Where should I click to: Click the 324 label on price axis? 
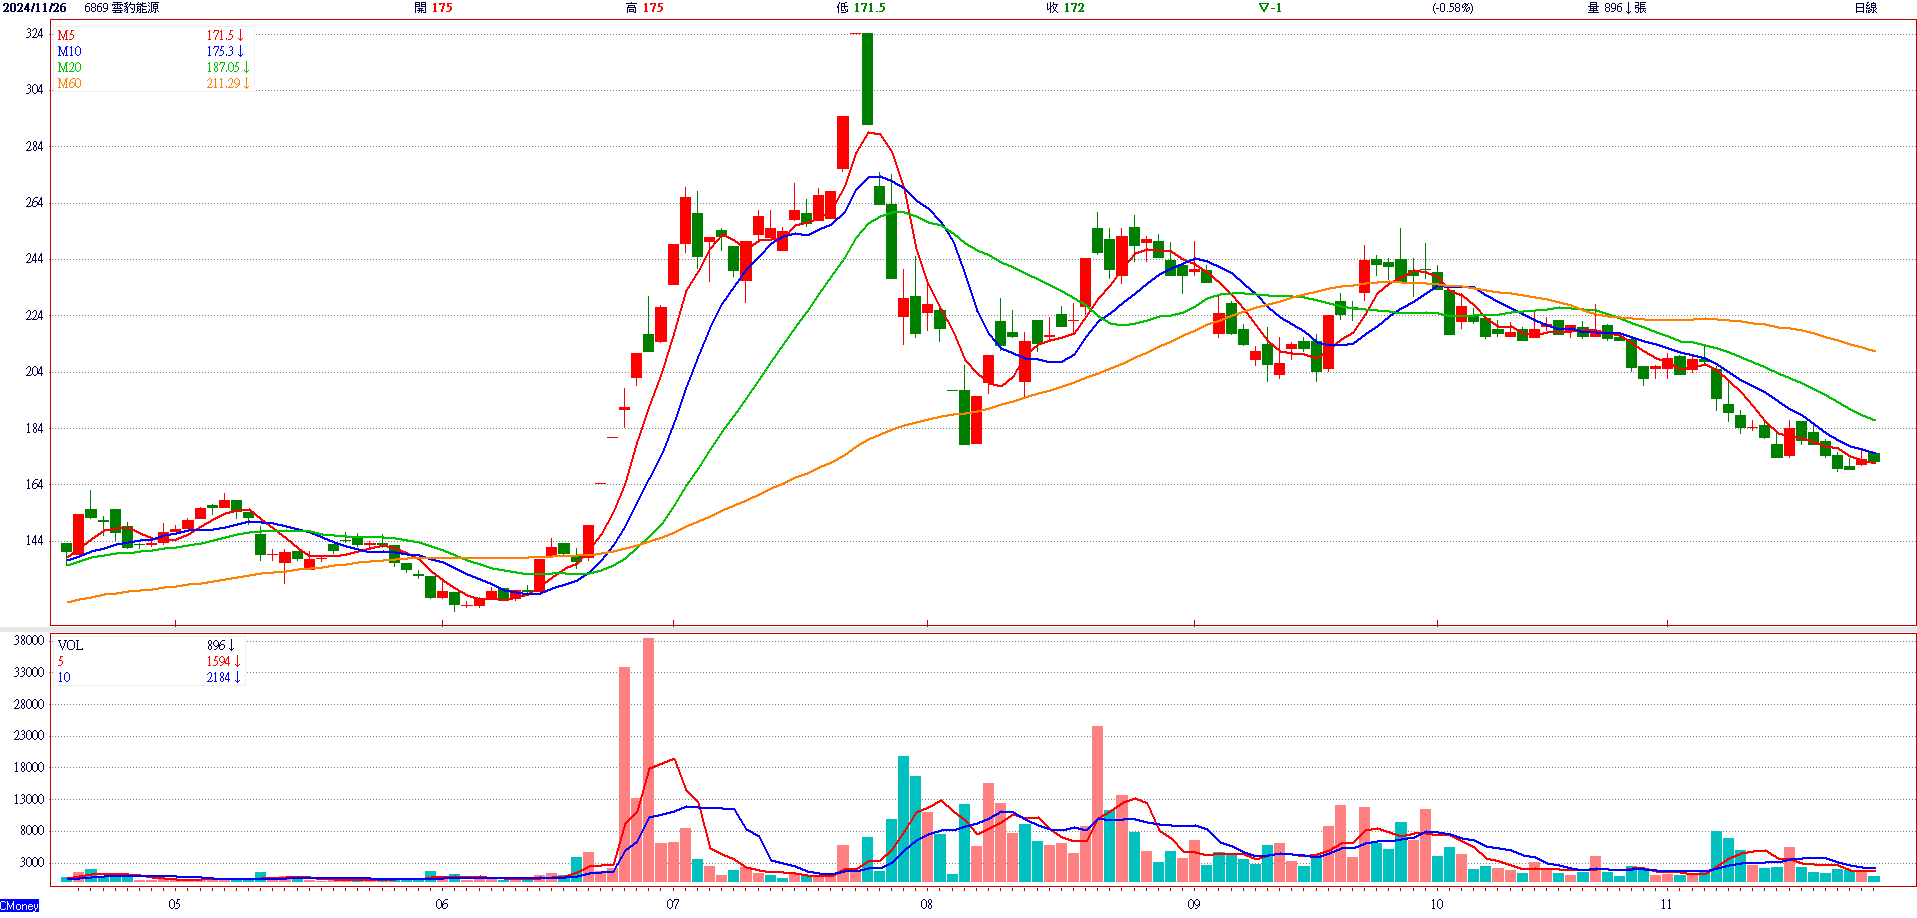tap(34, 34)
